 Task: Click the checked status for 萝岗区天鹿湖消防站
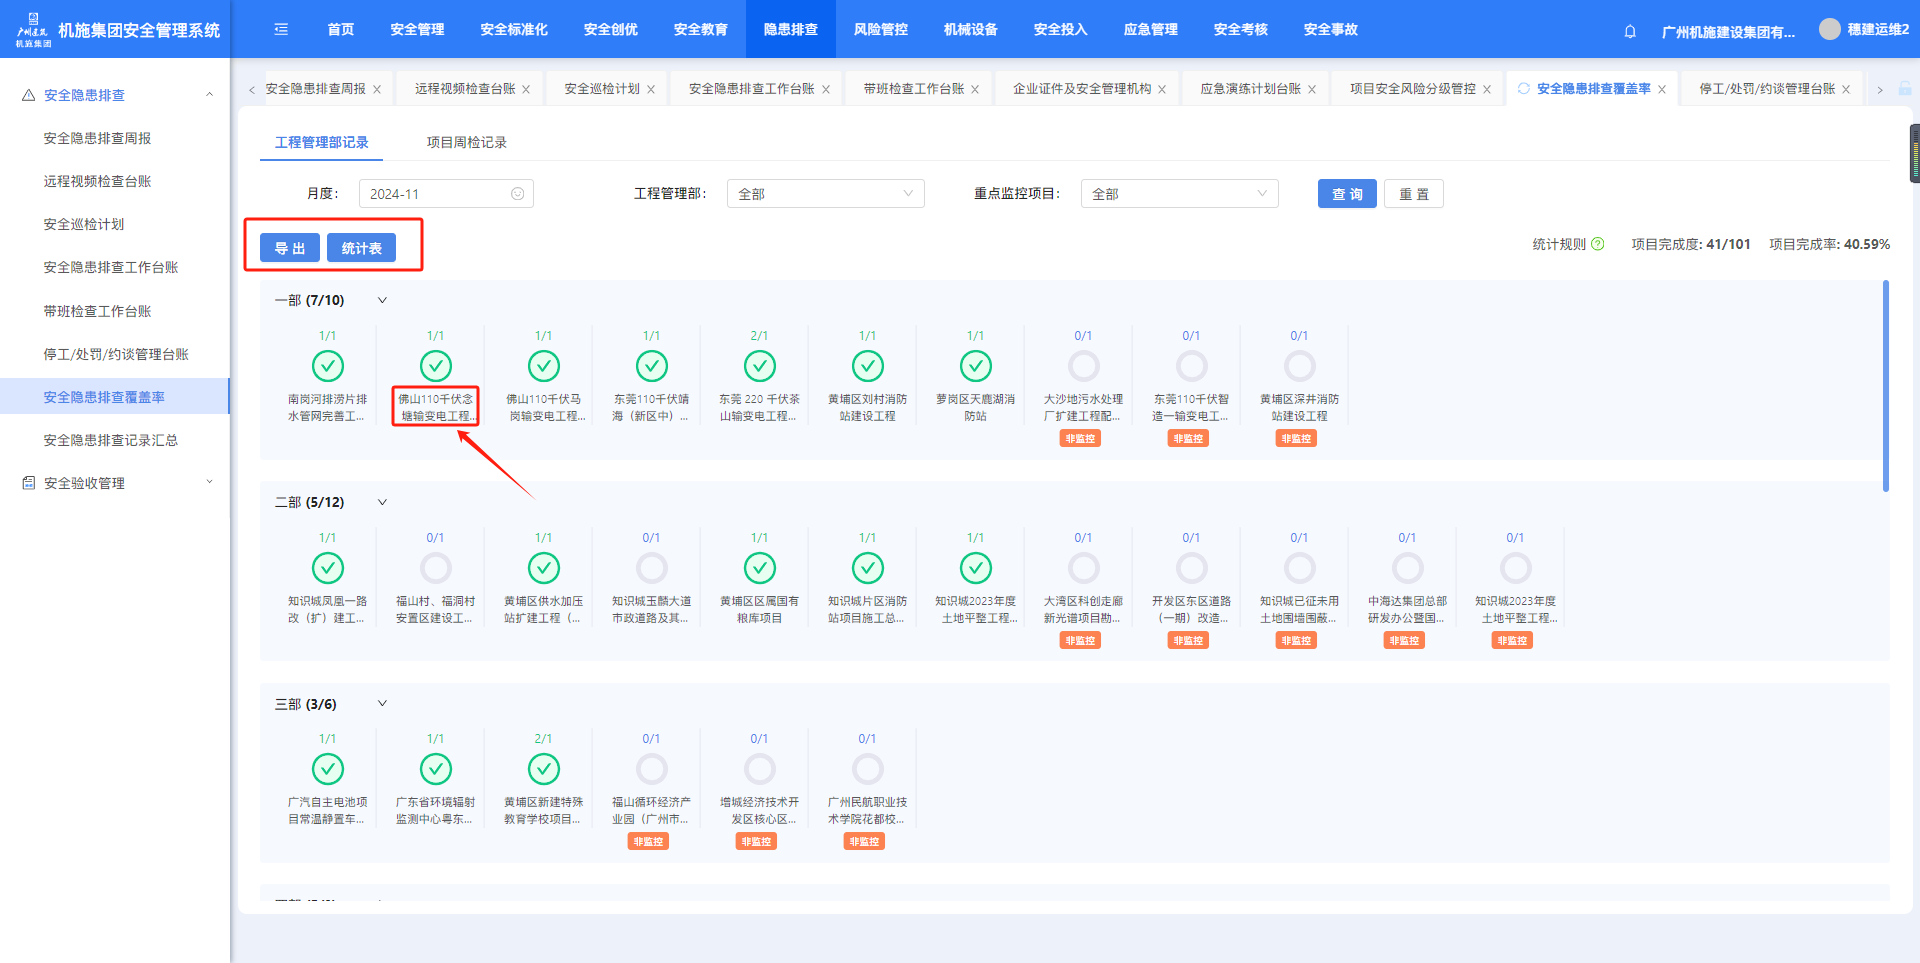(x=975, y=367)
